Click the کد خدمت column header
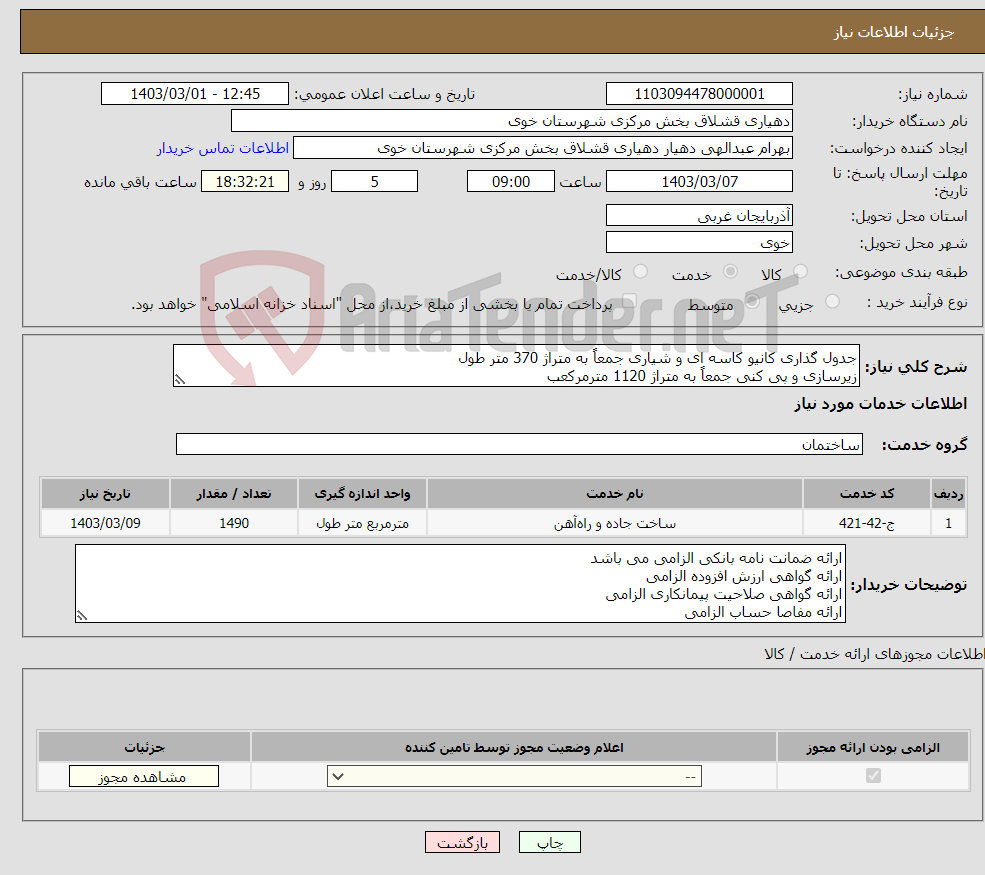This screenshot has height=875, width=985. click(867, 494)
